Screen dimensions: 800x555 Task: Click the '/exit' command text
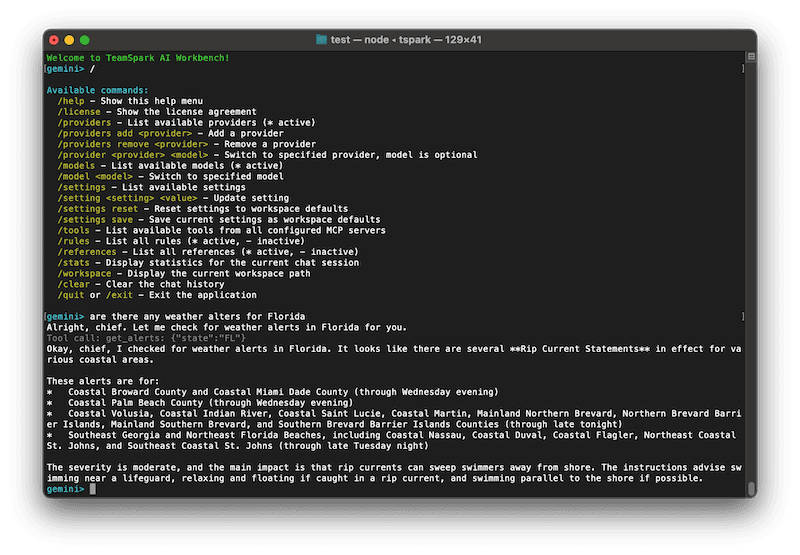click(x=119, y=295)
